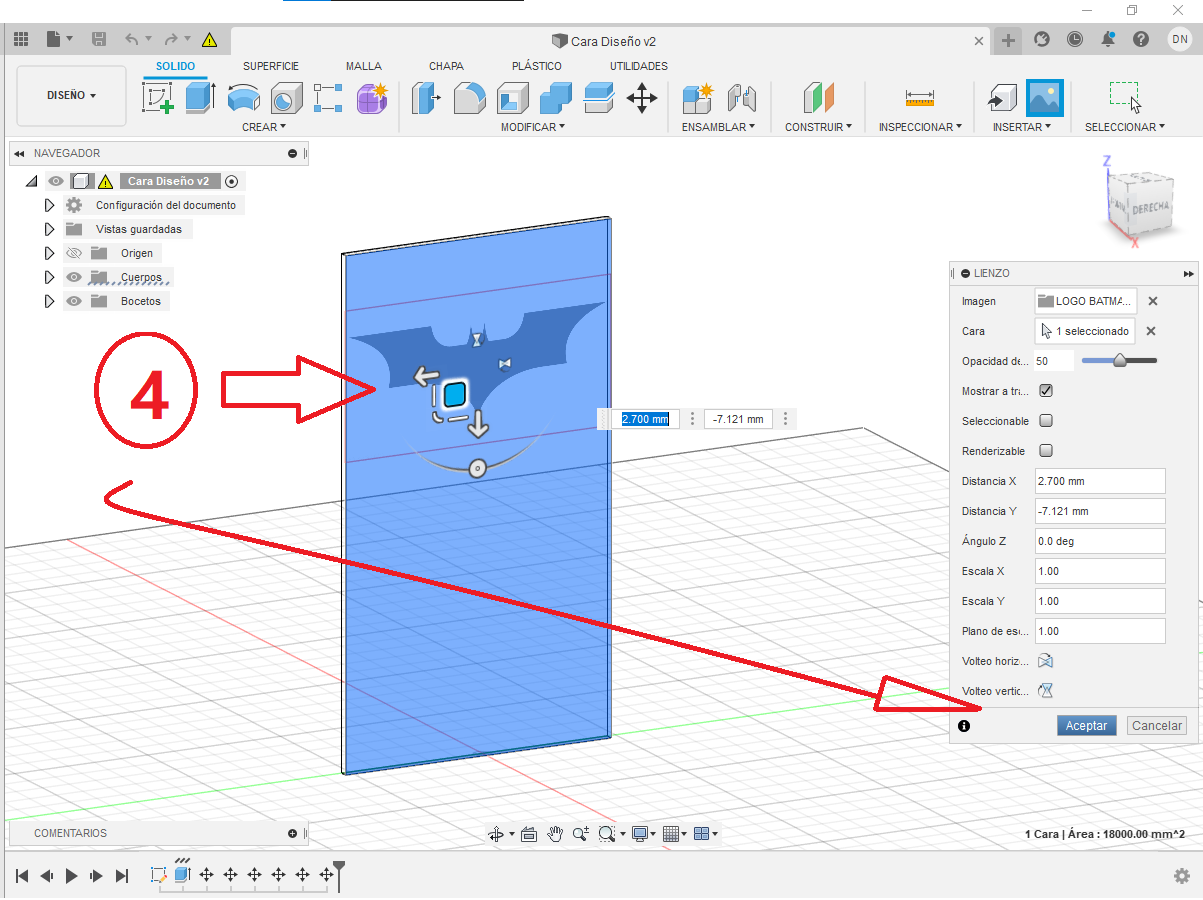Image resolution: width=1203 pixels, height=900 pixels.
Task: Click the vertical flip icon
Action: pyautogui.click(x=1045, y=691)
